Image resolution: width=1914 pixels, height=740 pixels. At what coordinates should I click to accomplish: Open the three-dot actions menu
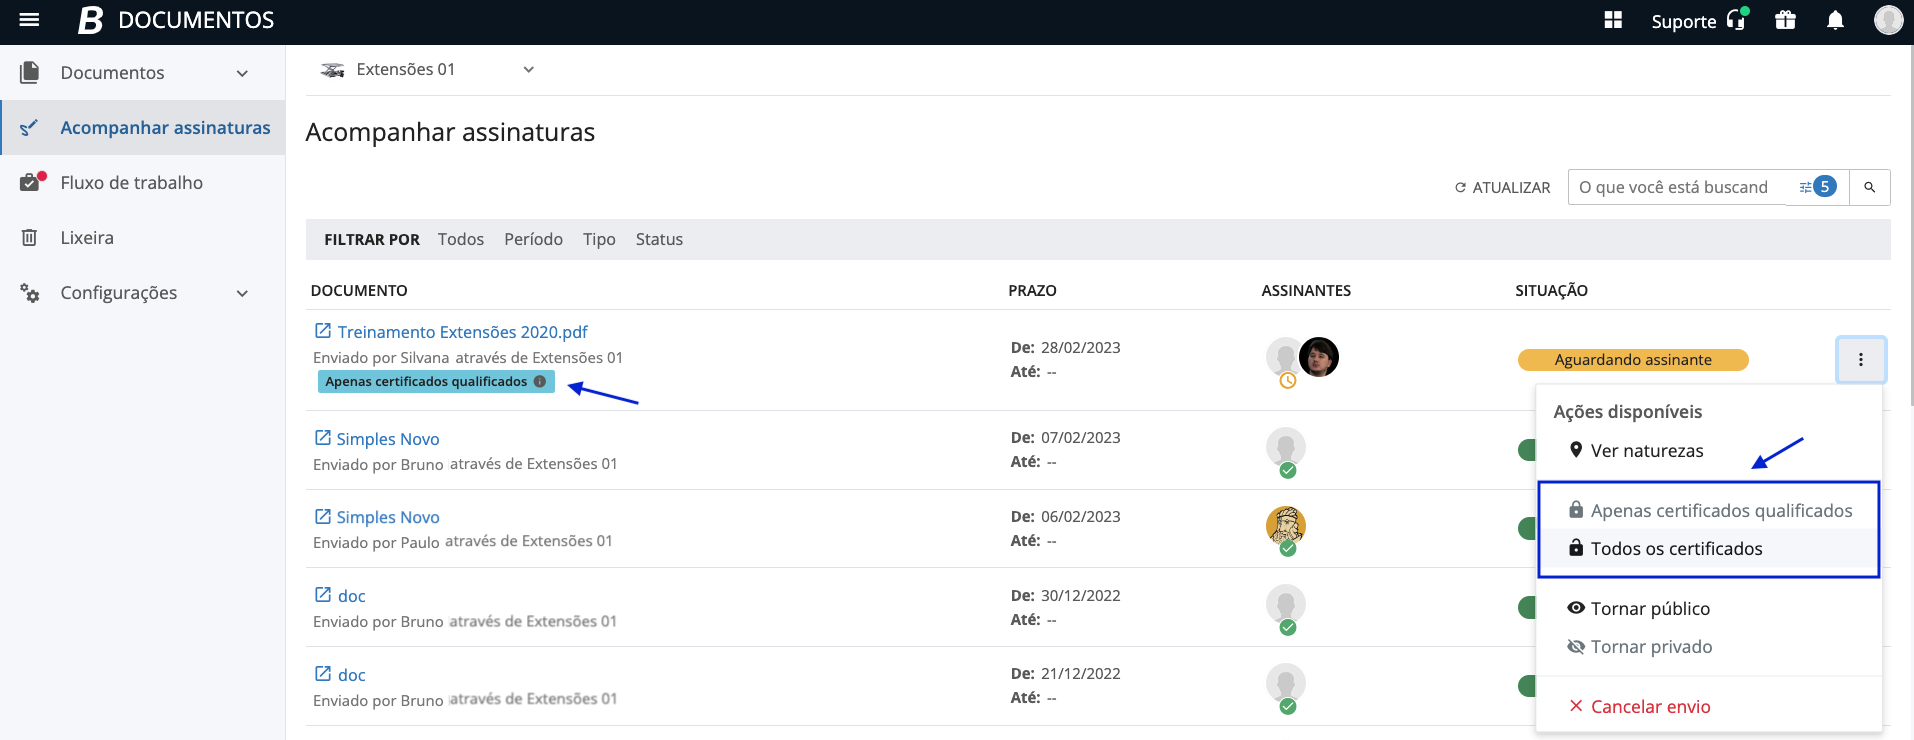(1860, 360)
